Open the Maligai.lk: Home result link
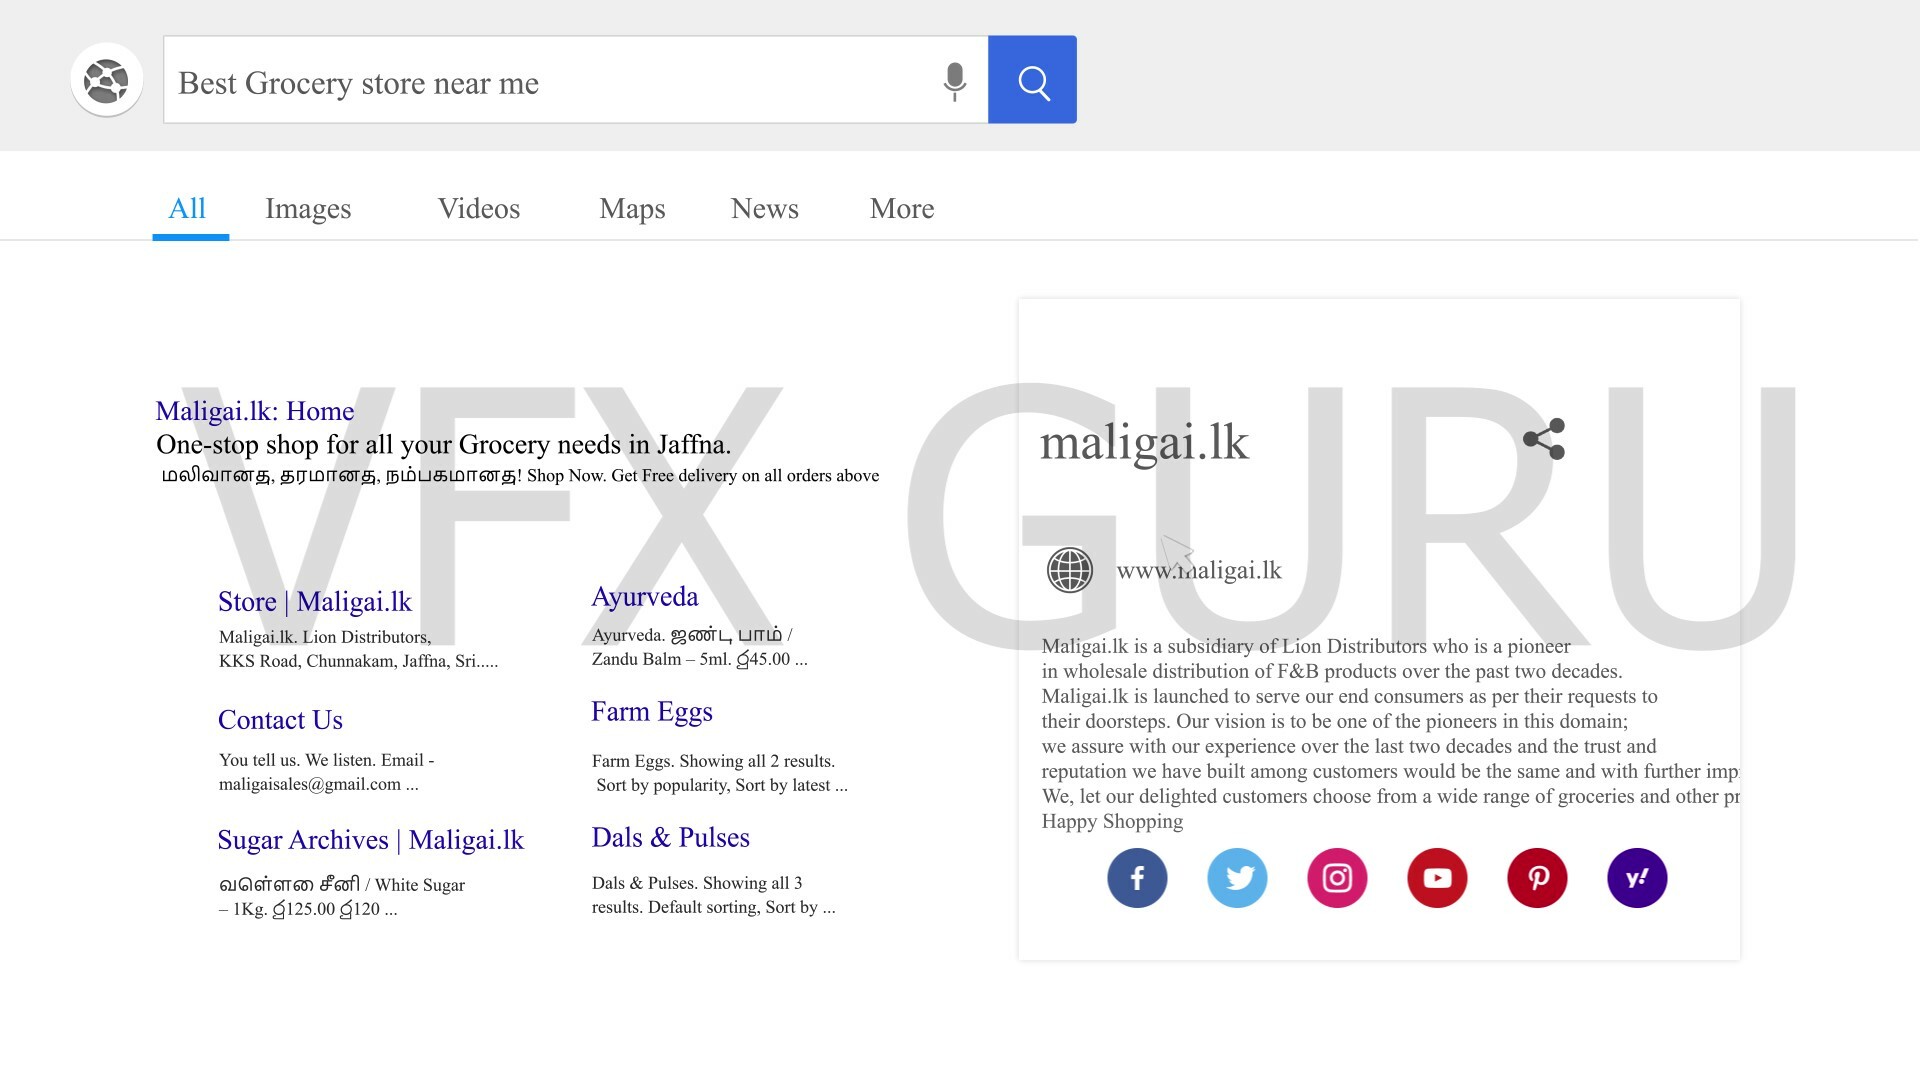 255,411
